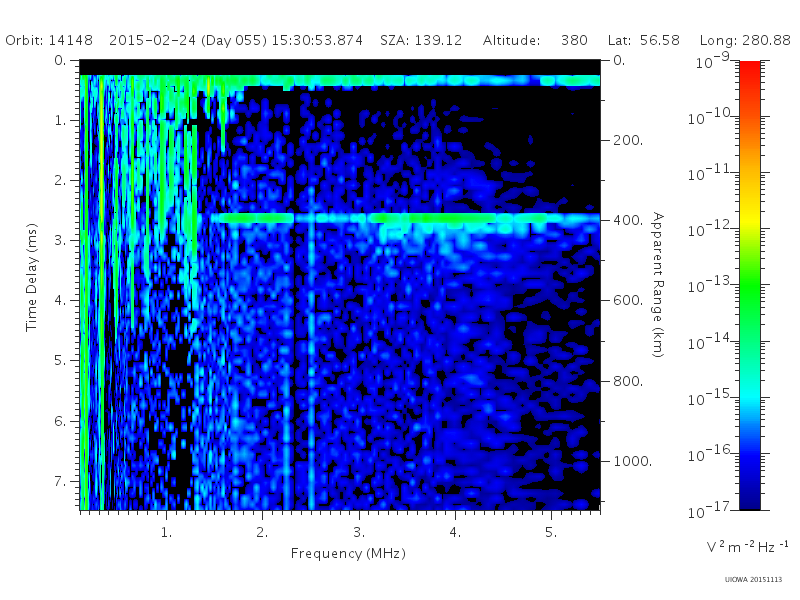Click the UIOWA 20151113 credit text
The image size is (800, 600).
point(754,580)
